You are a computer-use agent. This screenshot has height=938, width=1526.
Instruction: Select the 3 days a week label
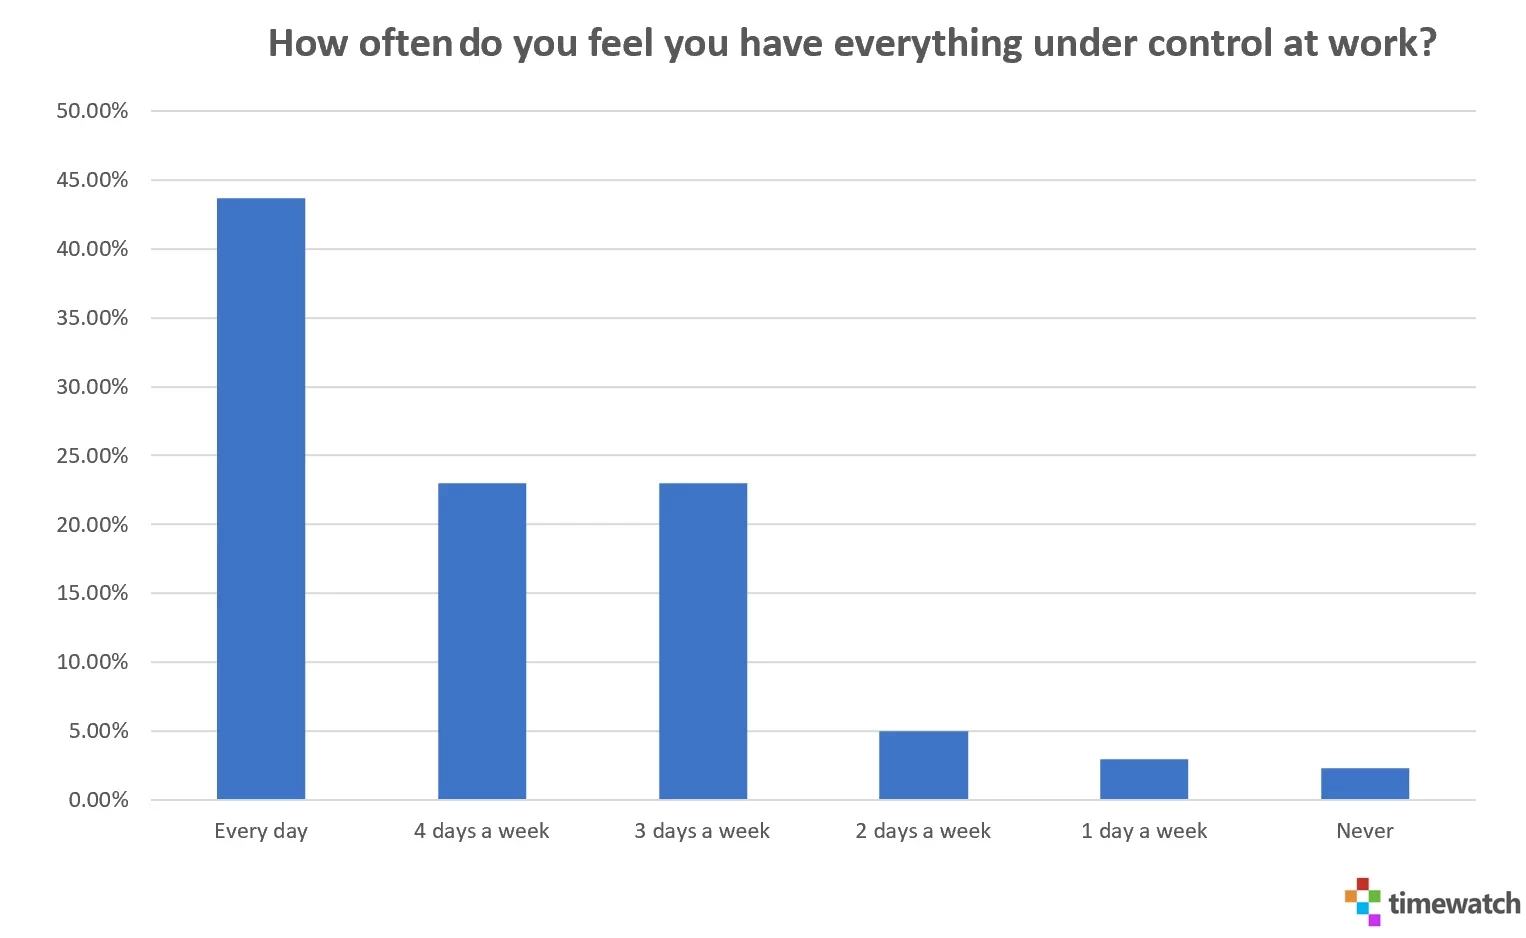tap(702, 831)
